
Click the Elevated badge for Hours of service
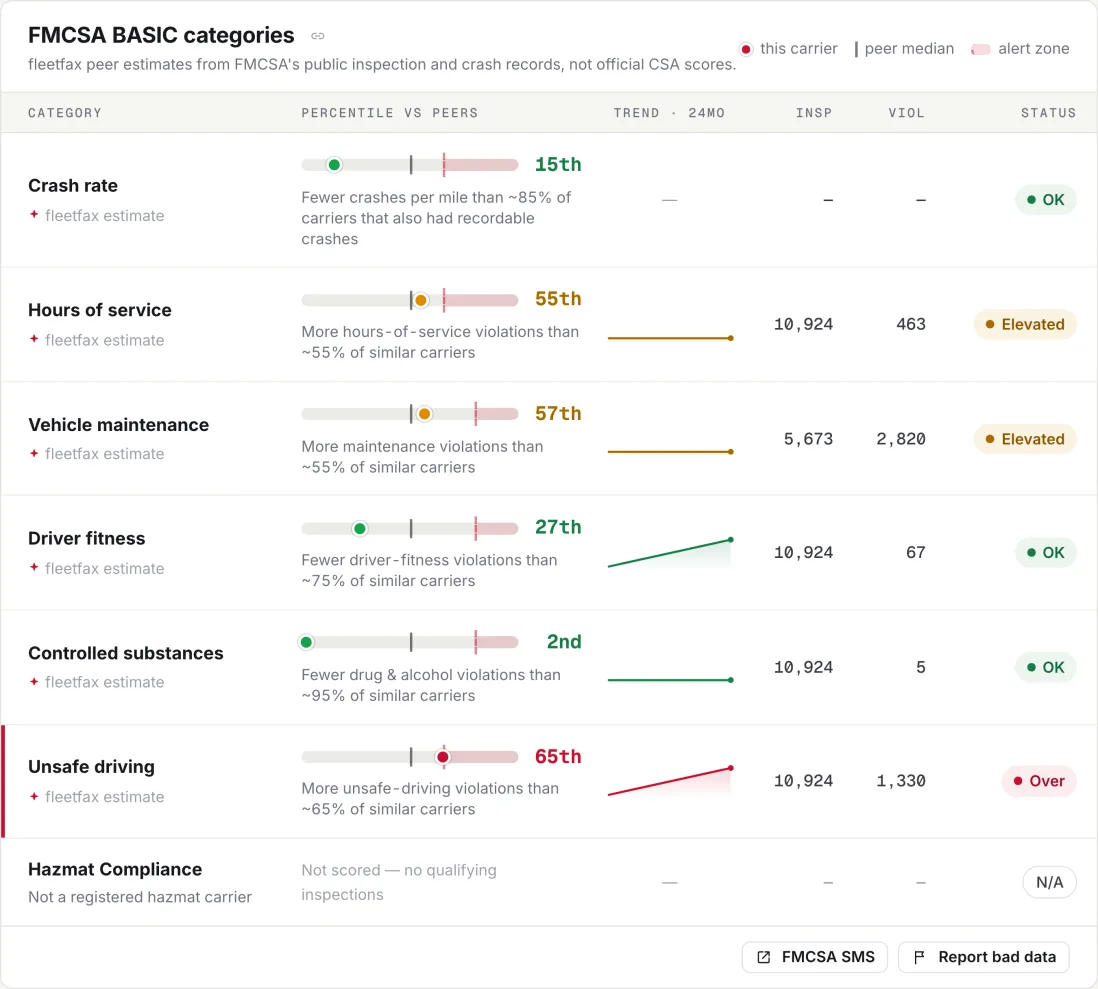coord(1025,324)
